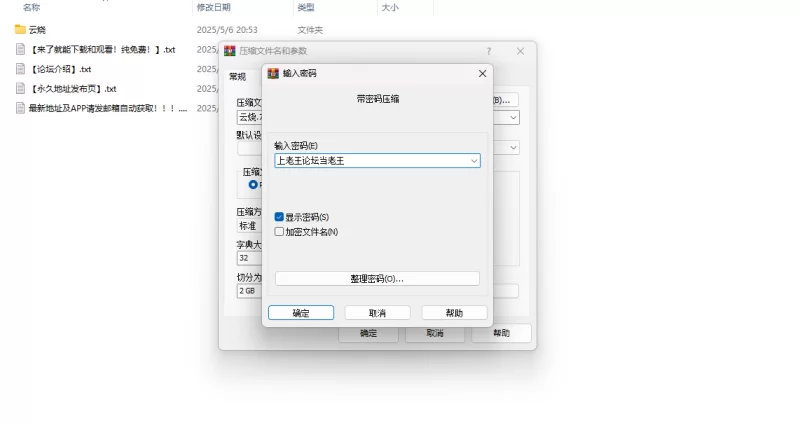Click the 文件夹 type cell

point(310,30)
